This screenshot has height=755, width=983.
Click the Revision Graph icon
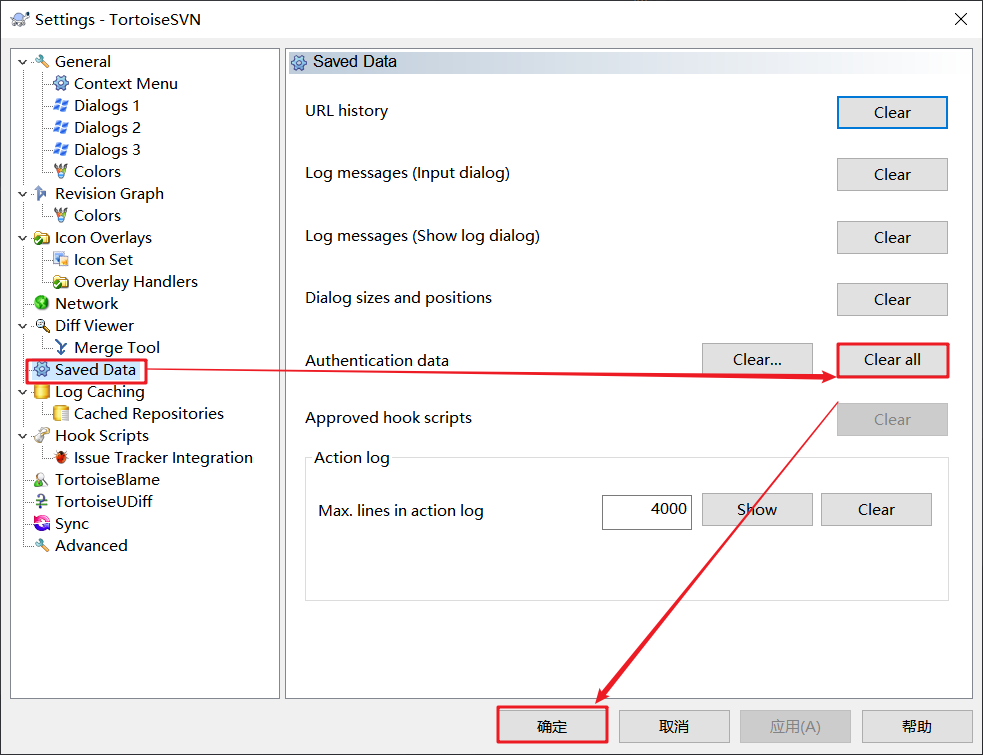click(41, 193)
